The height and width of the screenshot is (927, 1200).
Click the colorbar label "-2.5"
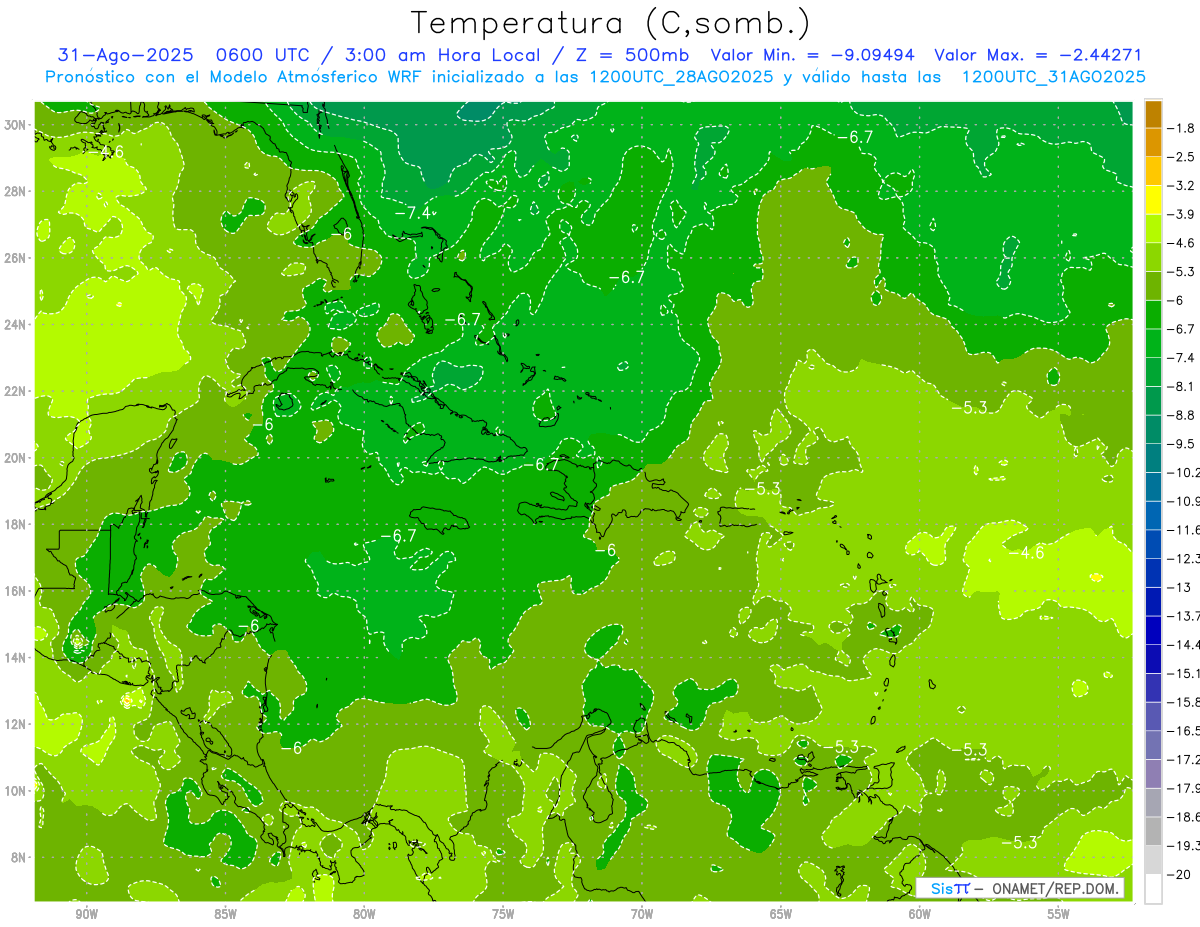click(1181, 157)
